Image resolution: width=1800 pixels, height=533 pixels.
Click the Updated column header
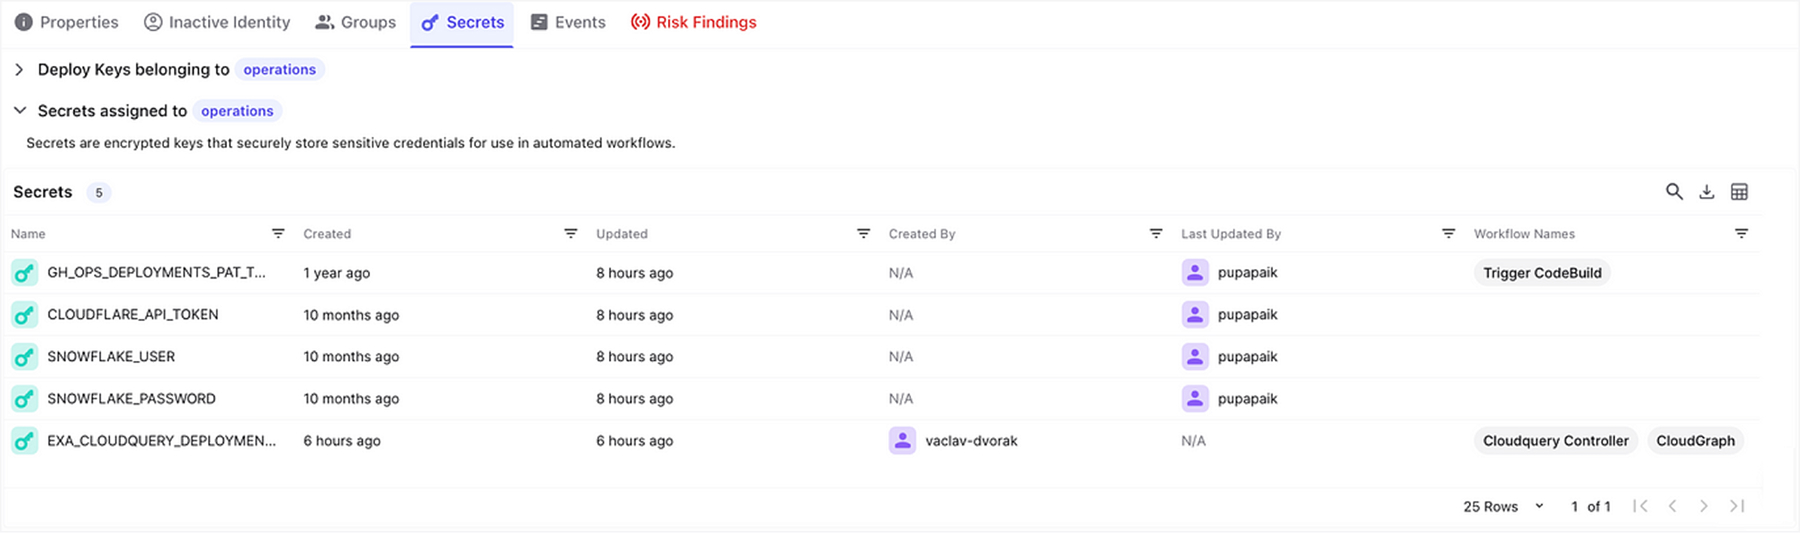pyautogui.click(x=622, y=234)
